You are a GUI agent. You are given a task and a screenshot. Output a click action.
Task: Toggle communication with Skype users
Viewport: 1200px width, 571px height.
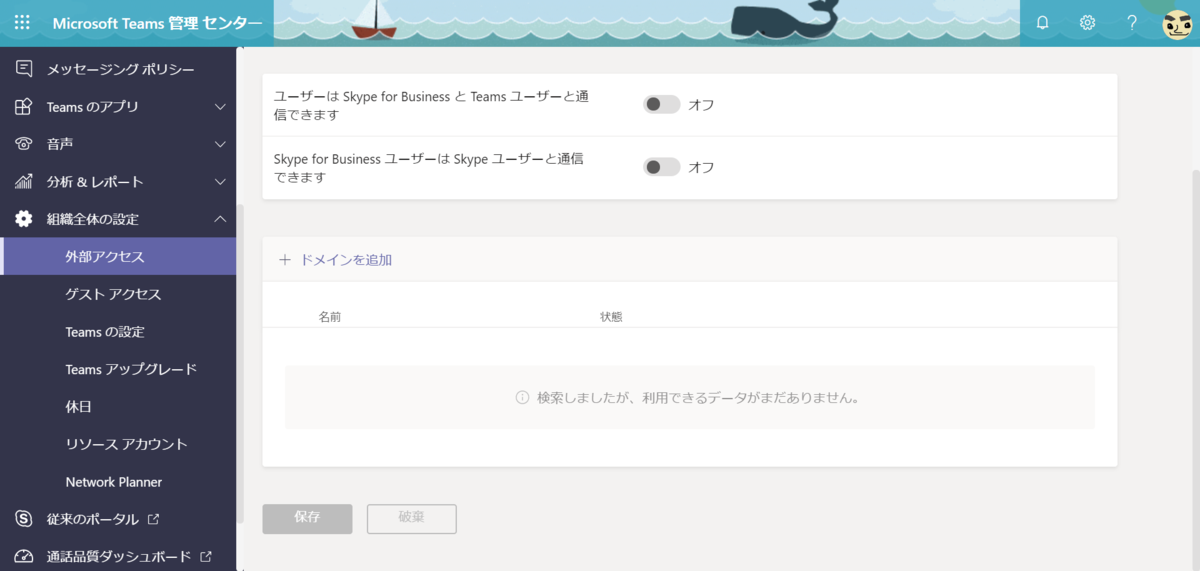661,167
